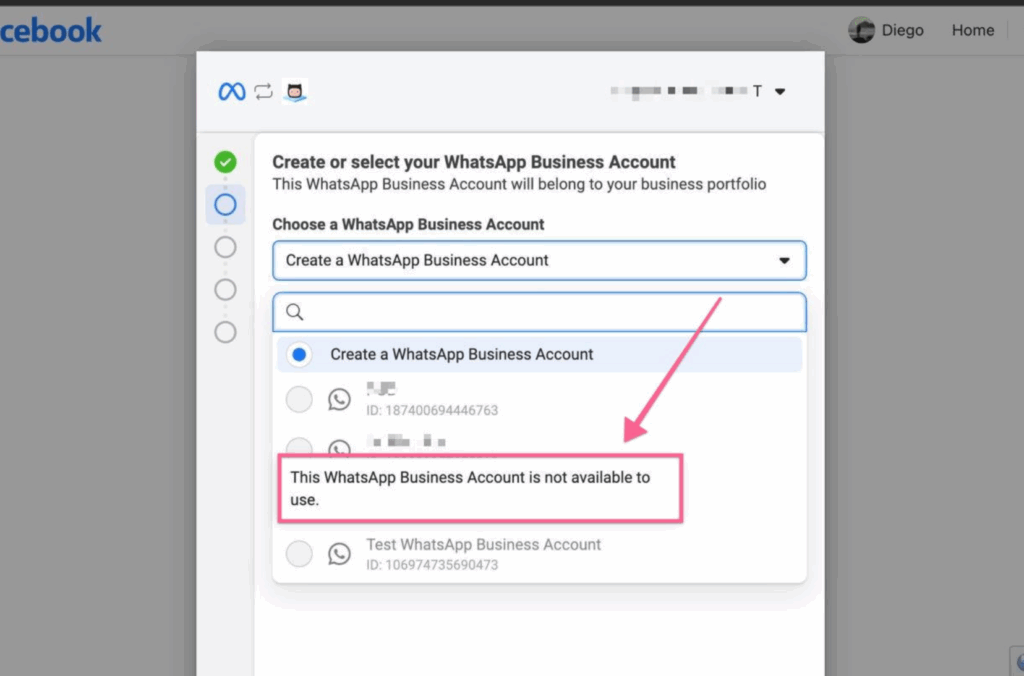Click the green completed step checkmark
Viewport: 1024px width, 676px height.
click(x=226, y=162)
